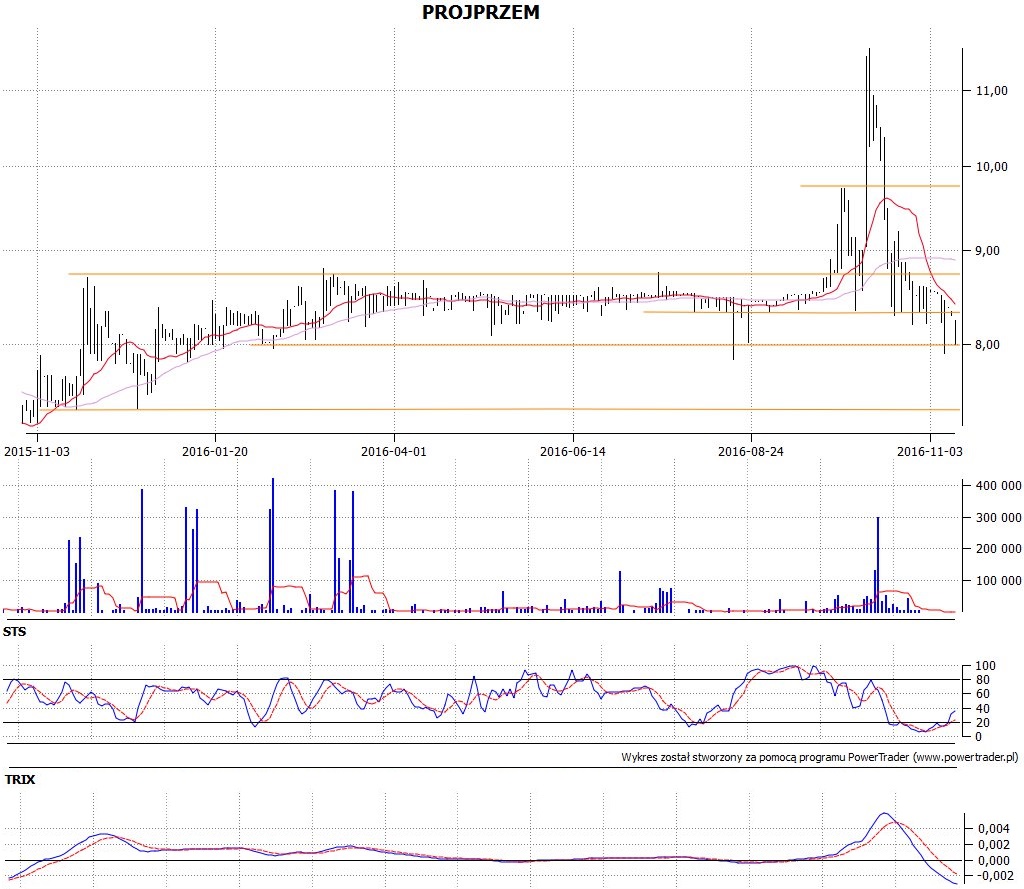Viewport: 1024px width, 889px height.
Task: Click the 2016-01-20 date label
Action: [215, 451]
